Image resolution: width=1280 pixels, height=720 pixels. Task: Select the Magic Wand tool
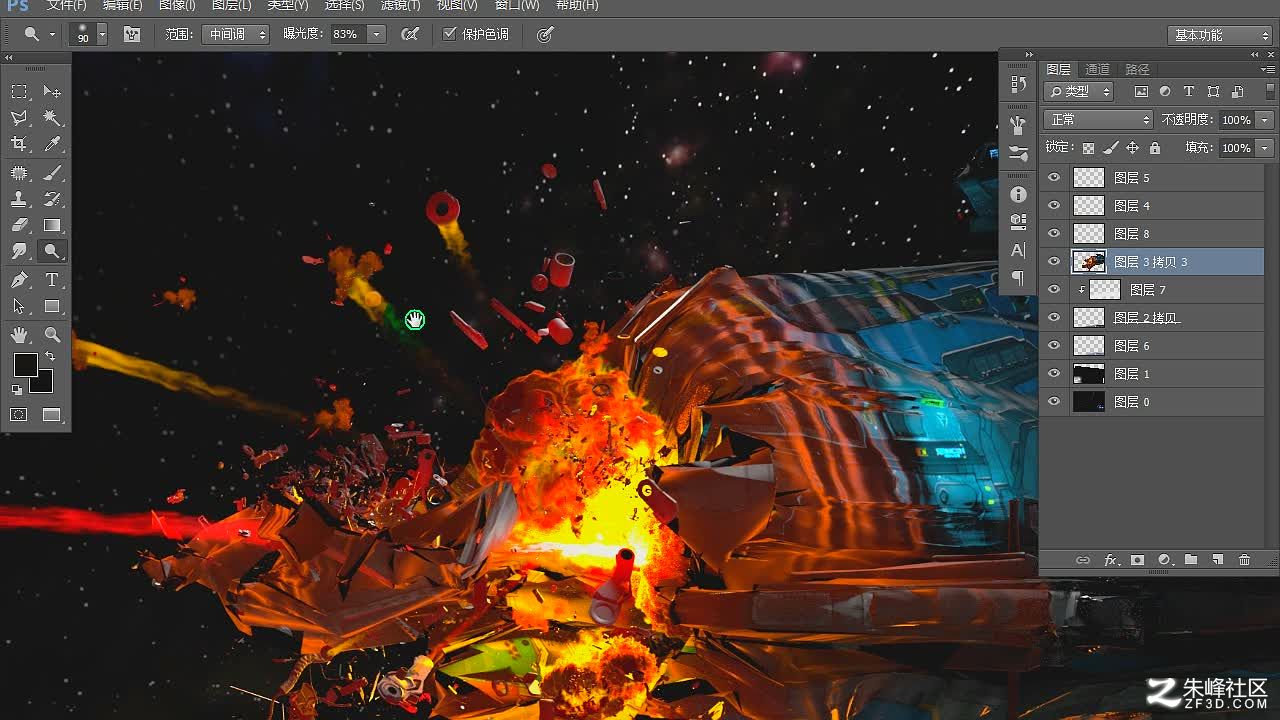point(52,118)
